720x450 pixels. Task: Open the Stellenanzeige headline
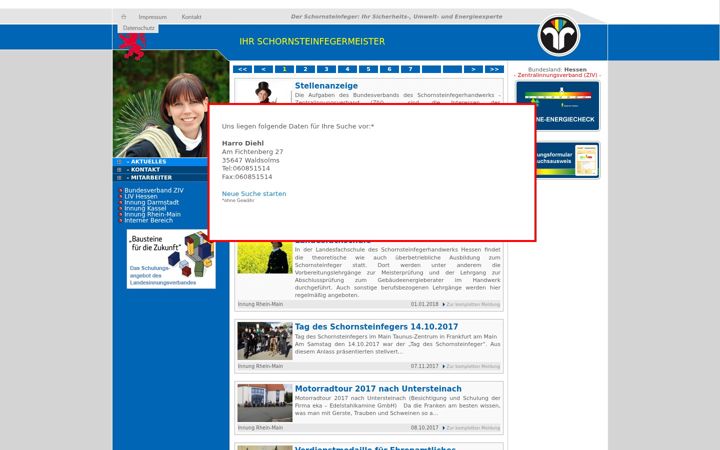point(326,86)
